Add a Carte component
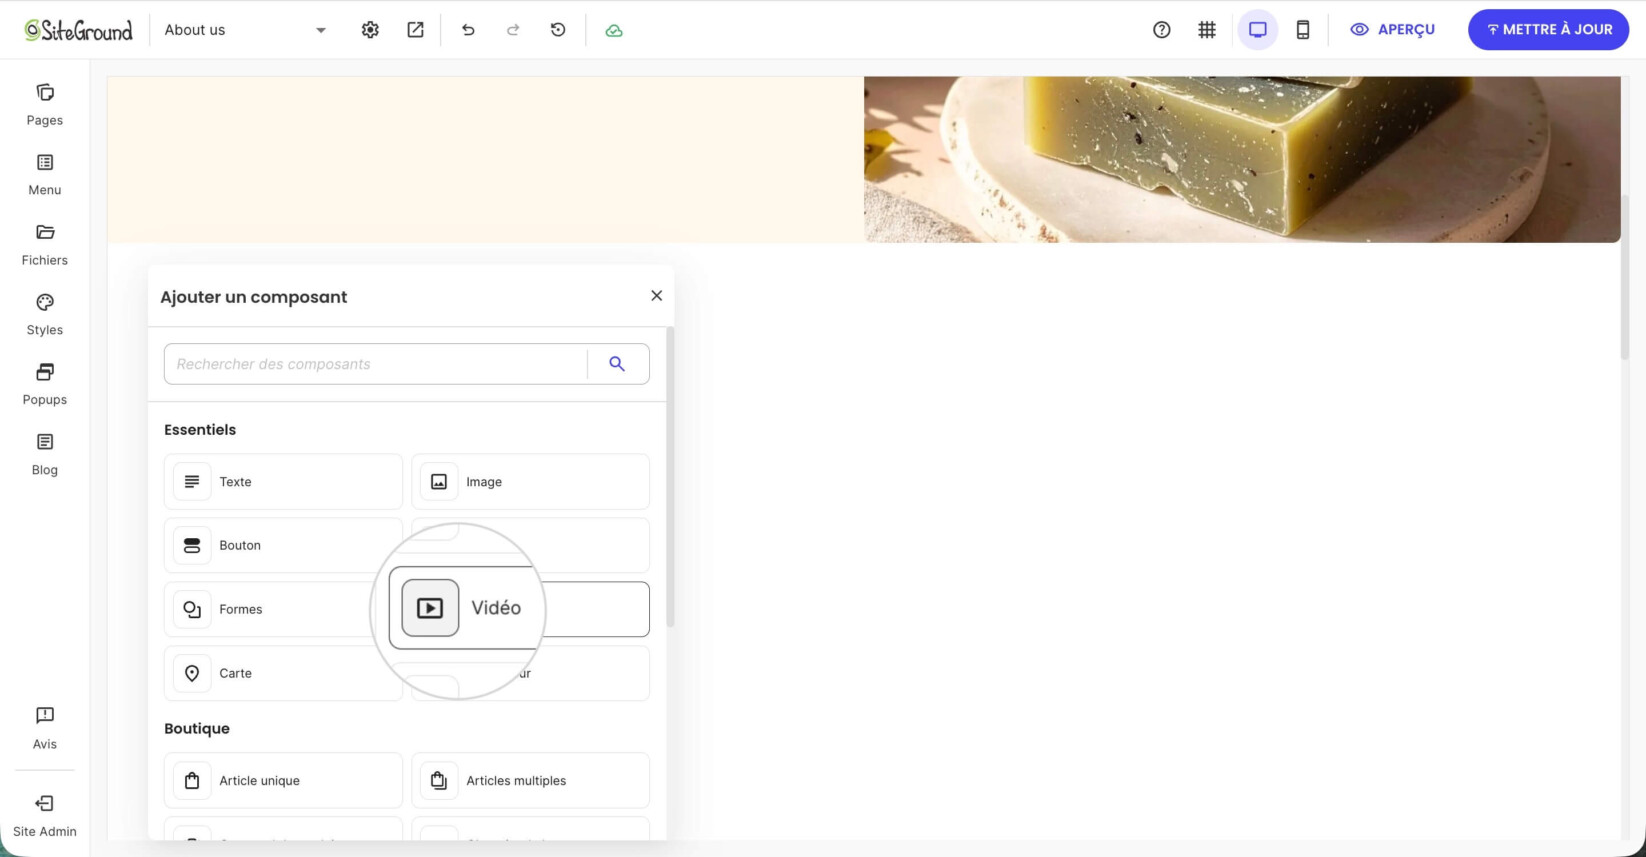Screen dimensions: 1646x857 [283, 673]
